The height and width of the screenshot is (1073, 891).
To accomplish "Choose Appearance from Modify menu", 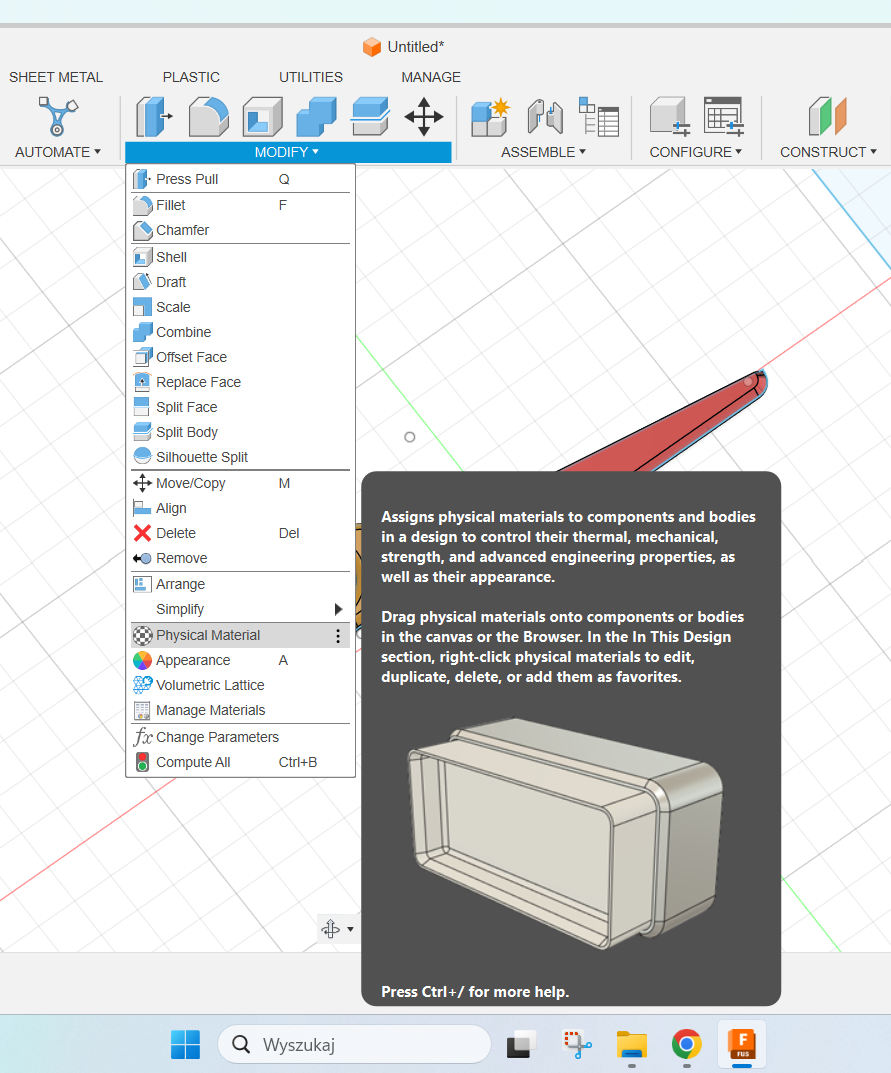I will click(240, 660).
